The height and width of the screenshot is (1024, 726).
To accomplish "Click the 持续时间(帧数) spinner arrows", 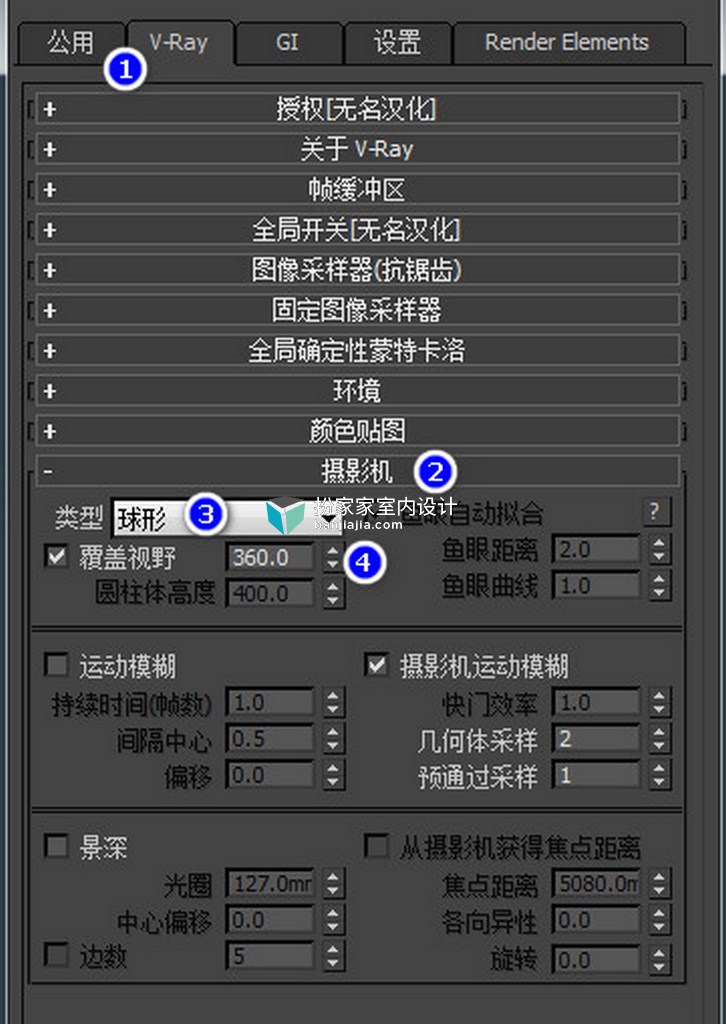I will pos(334,703).
